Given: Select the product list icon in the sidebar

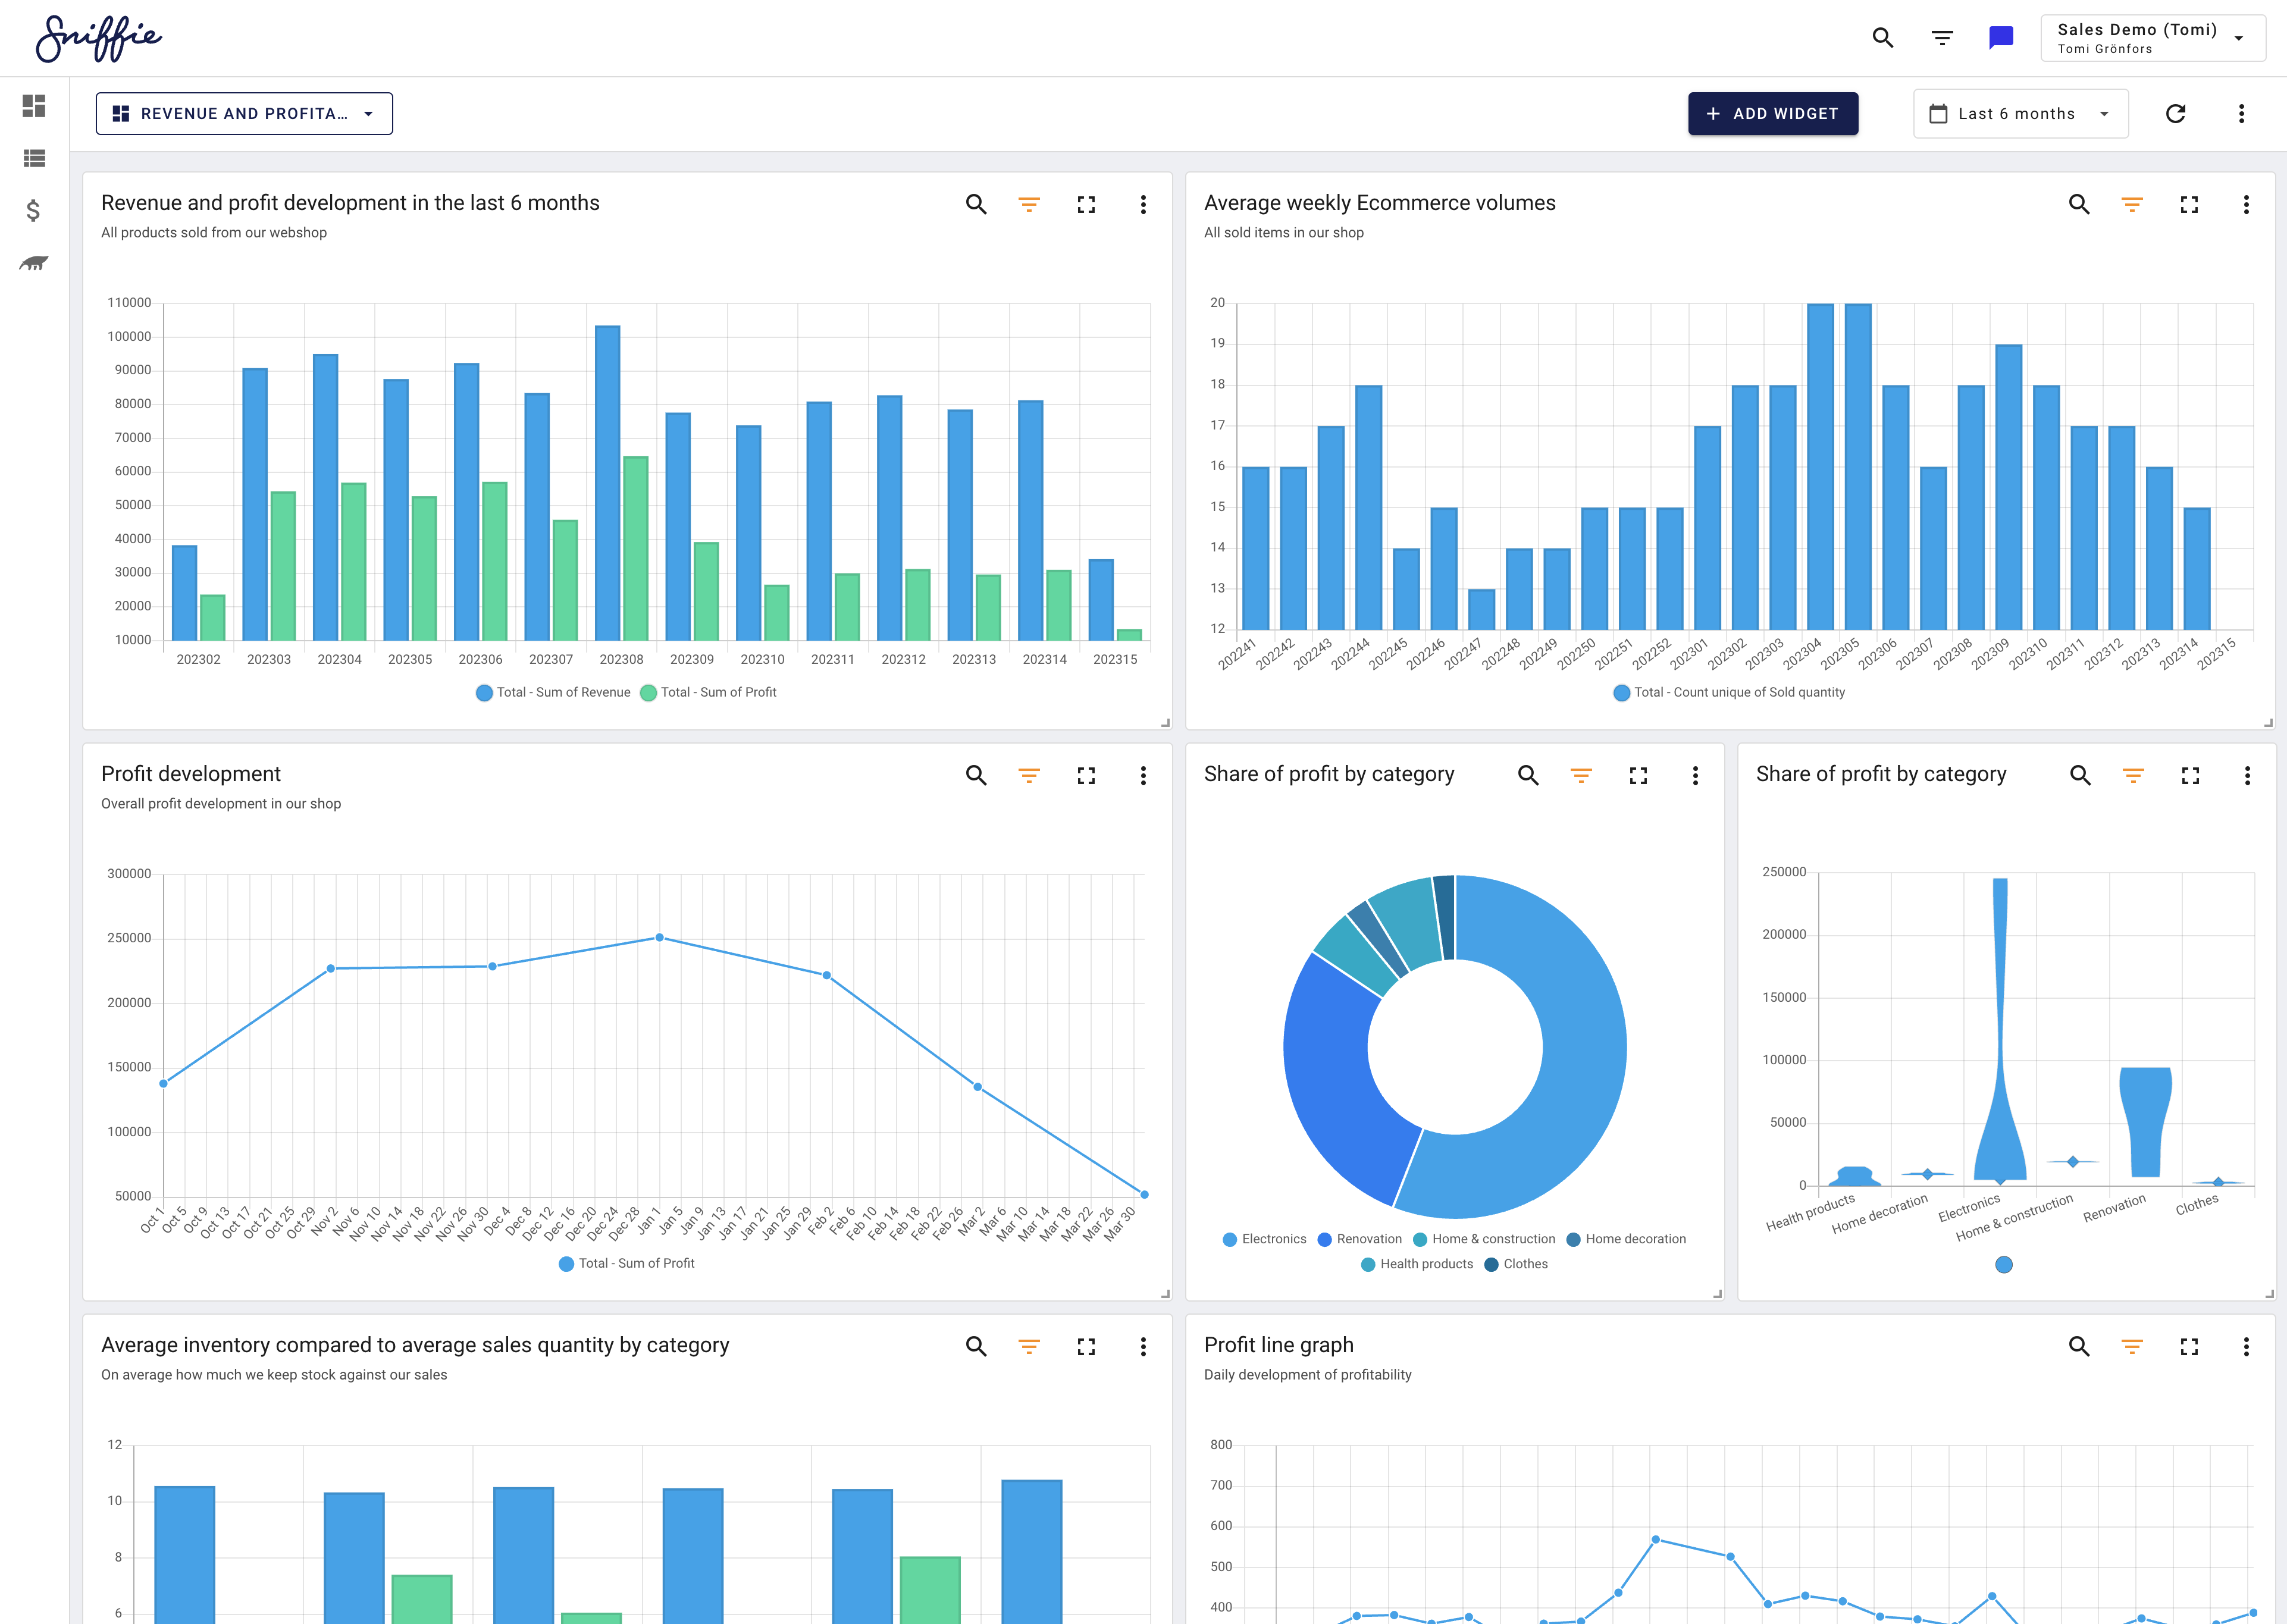Looking at the screenshot, I should click(33, 158).
